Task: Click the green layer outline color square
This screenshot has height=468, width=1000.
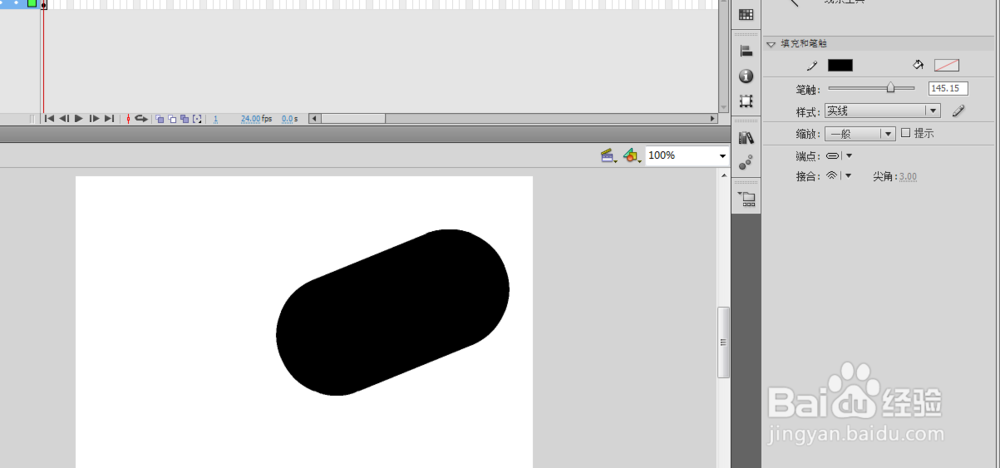Action: click(32, 3)
